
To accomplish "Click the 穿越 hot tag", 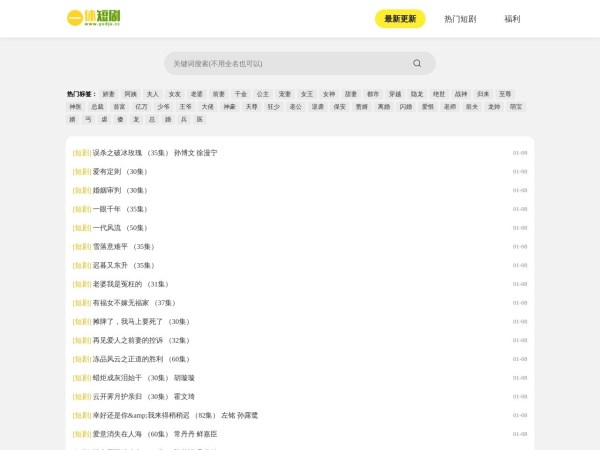I will [x=395, y=93].
